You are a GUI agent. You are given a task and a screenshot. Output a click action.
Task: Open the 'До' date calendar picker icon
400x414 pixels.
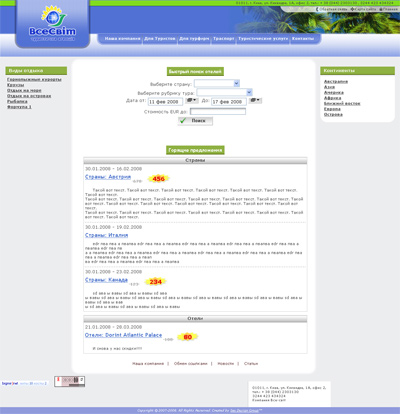tap(255, 100)
